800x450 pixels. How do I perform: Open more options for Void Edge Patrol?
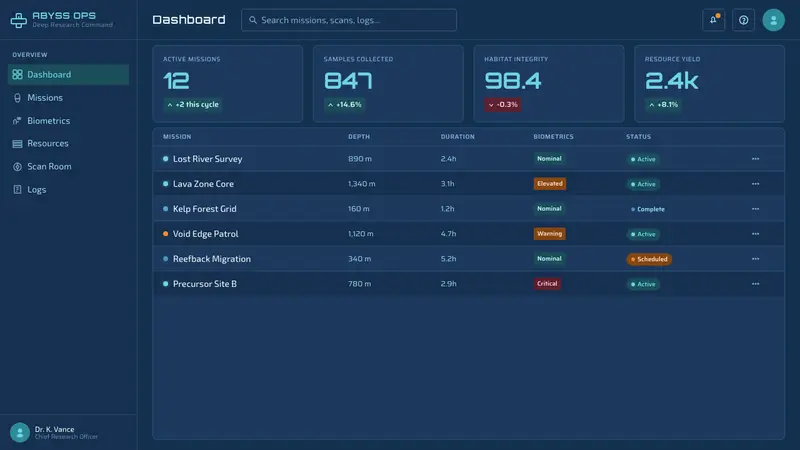755,234
